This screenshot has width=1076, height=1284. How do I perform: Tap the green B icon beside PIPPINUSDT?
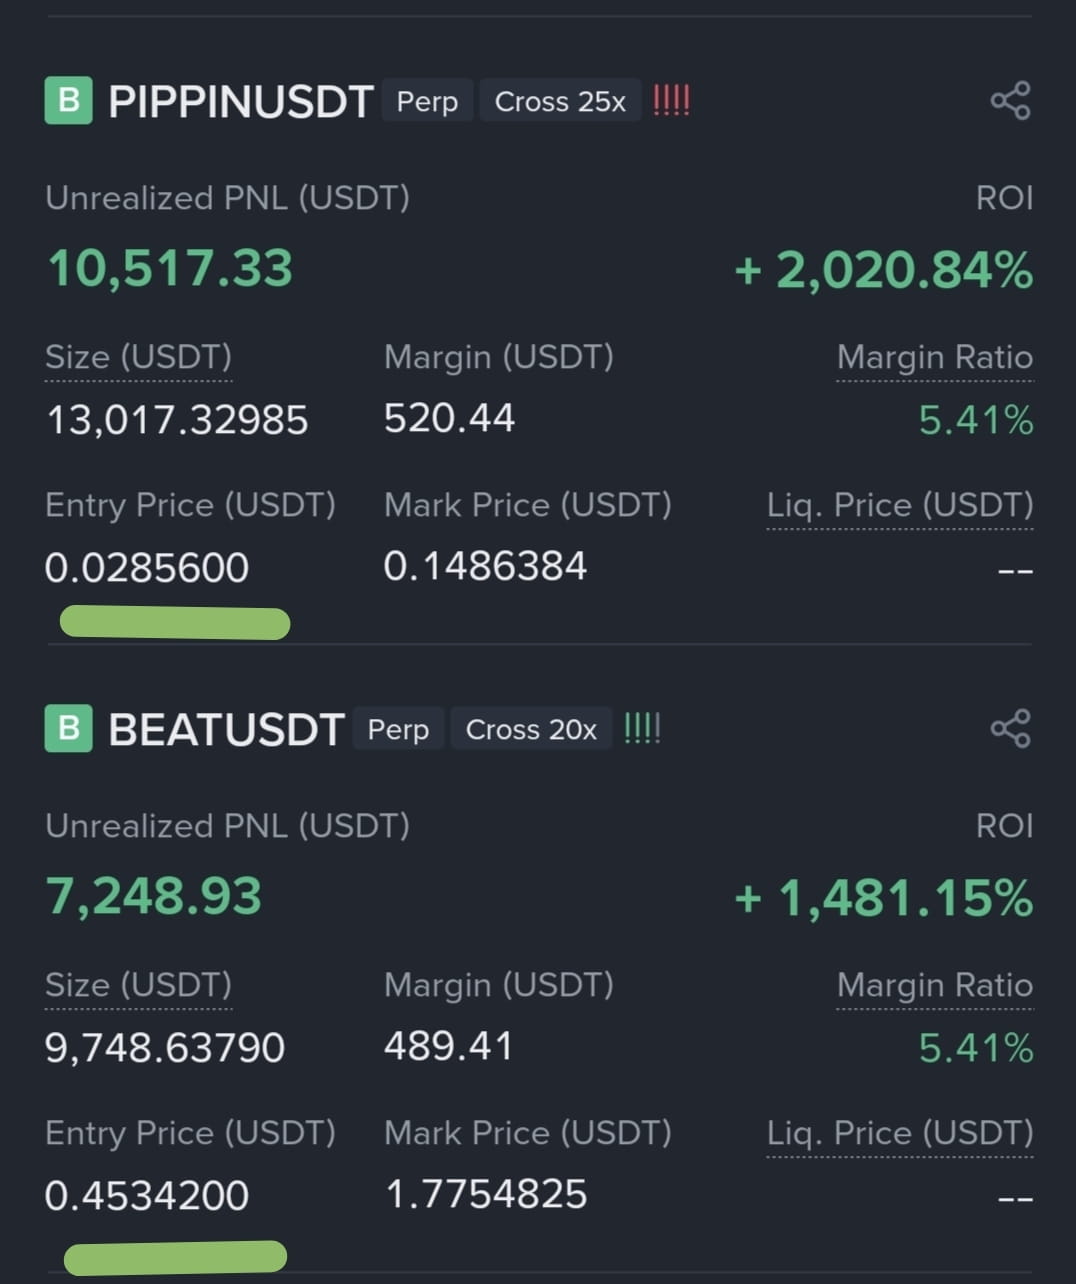pyautogui.click(x=68, y=101)
